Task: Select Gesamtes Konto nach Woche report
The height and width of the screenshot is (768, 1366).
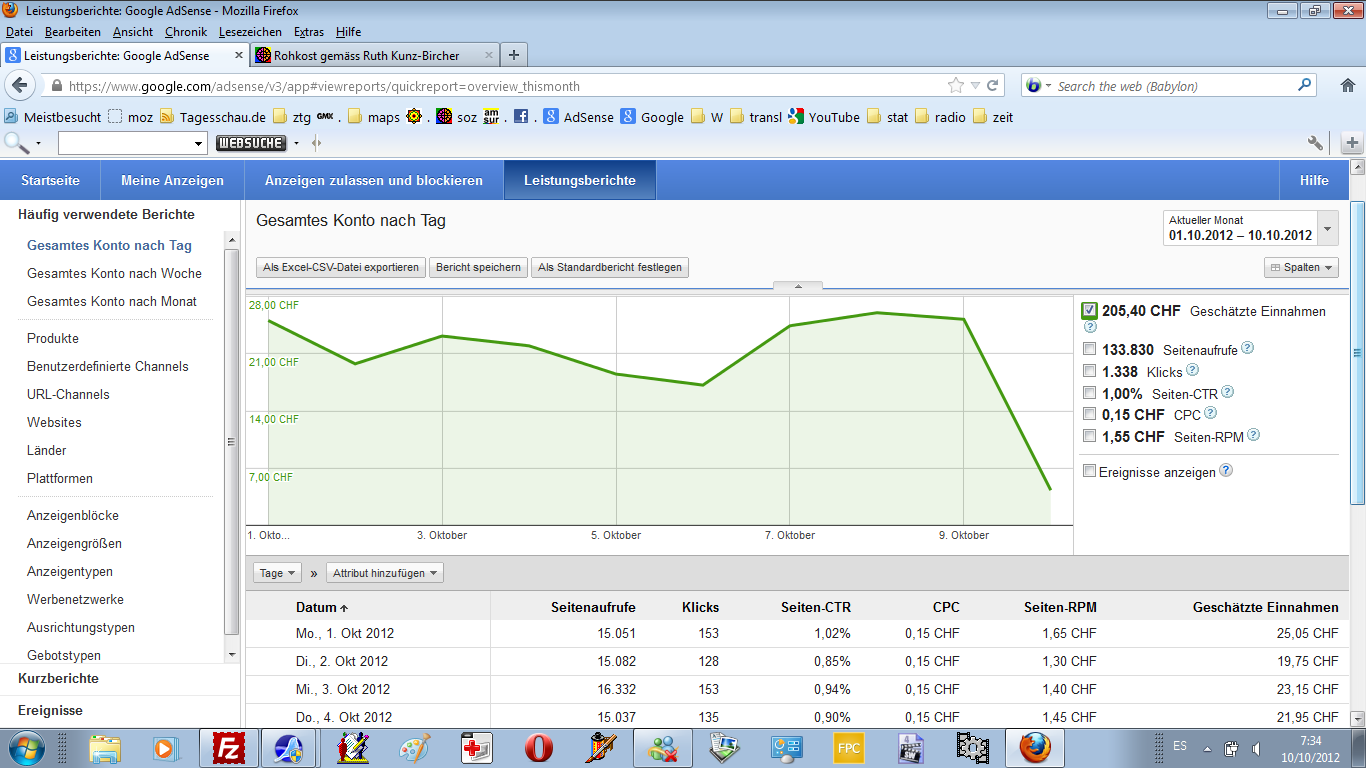Action: (x=113, y=271)
